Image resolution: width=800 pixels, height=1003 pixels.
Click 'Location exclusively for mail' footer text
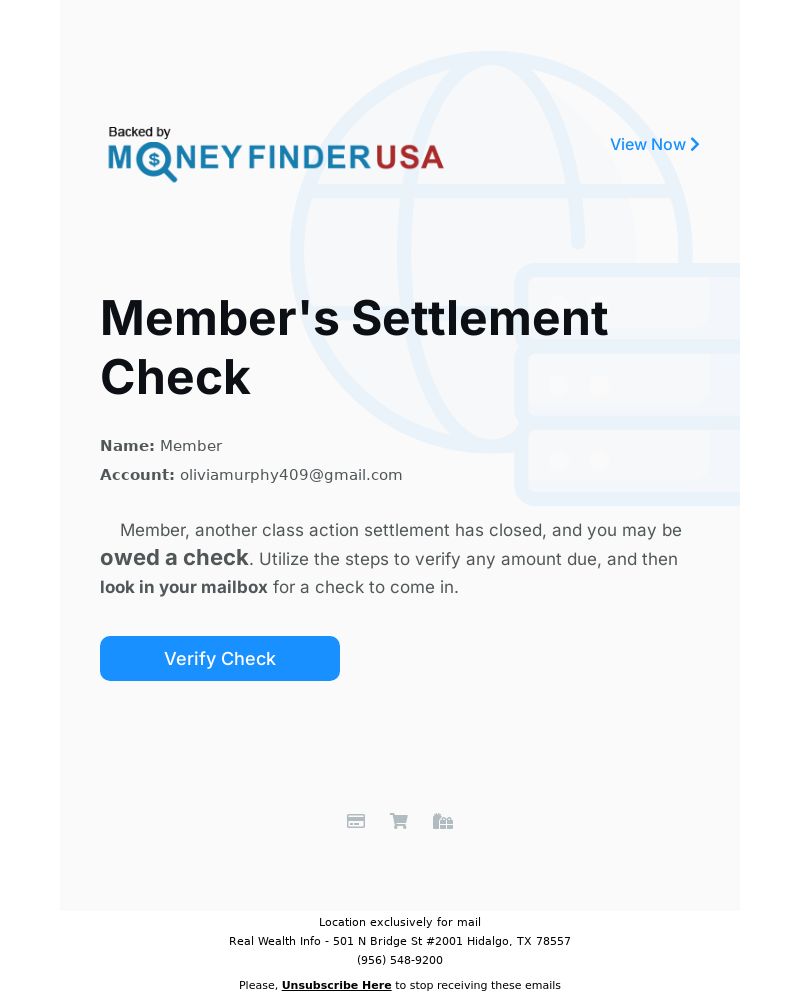[400, 922]
